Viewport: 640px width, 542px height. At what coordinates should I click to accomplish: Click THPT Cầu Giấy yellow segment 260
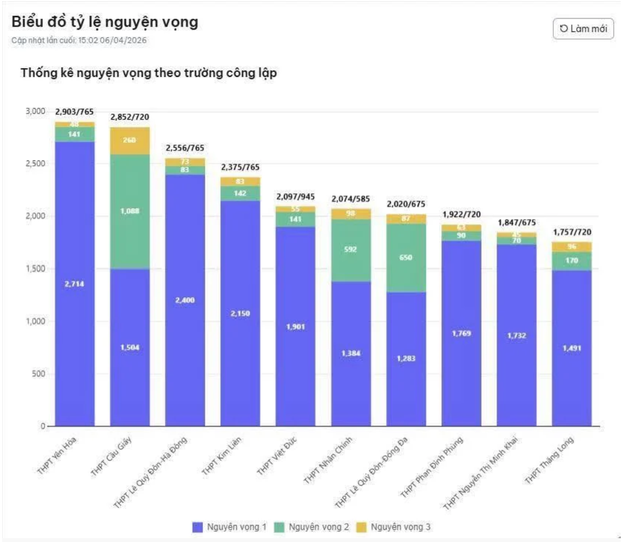tap(130, 141)
